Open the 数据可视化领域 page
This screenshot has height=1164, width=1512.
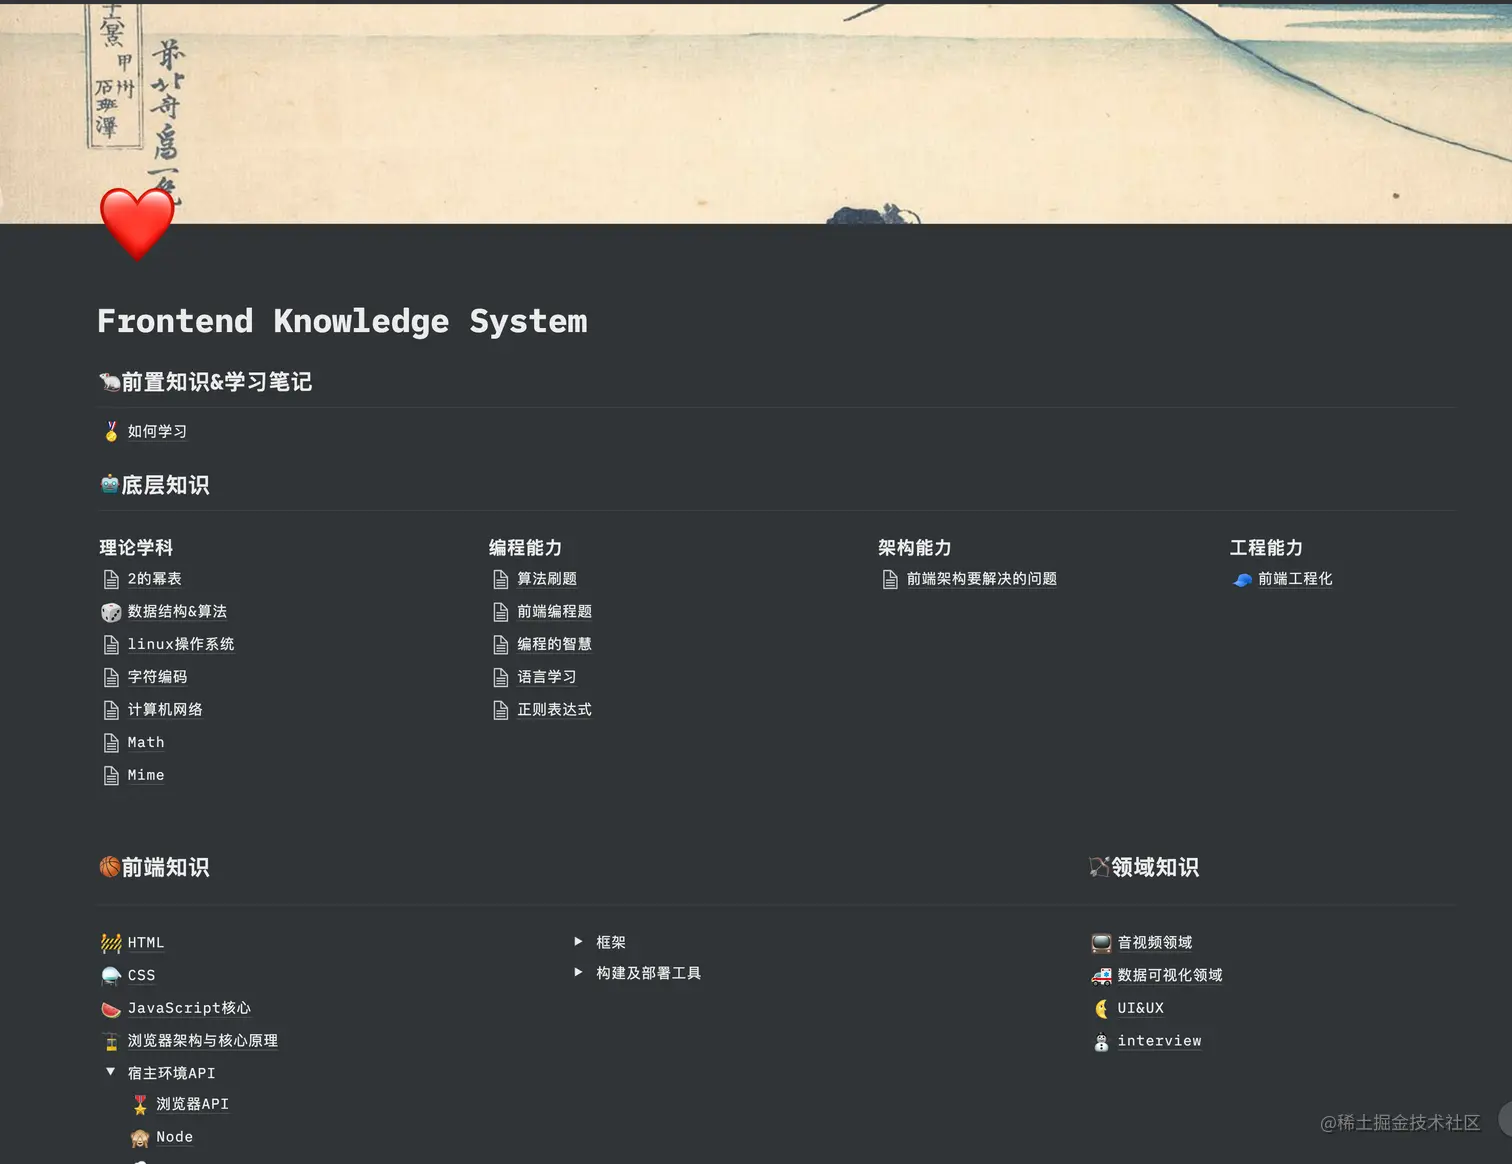click(1170, 976)
